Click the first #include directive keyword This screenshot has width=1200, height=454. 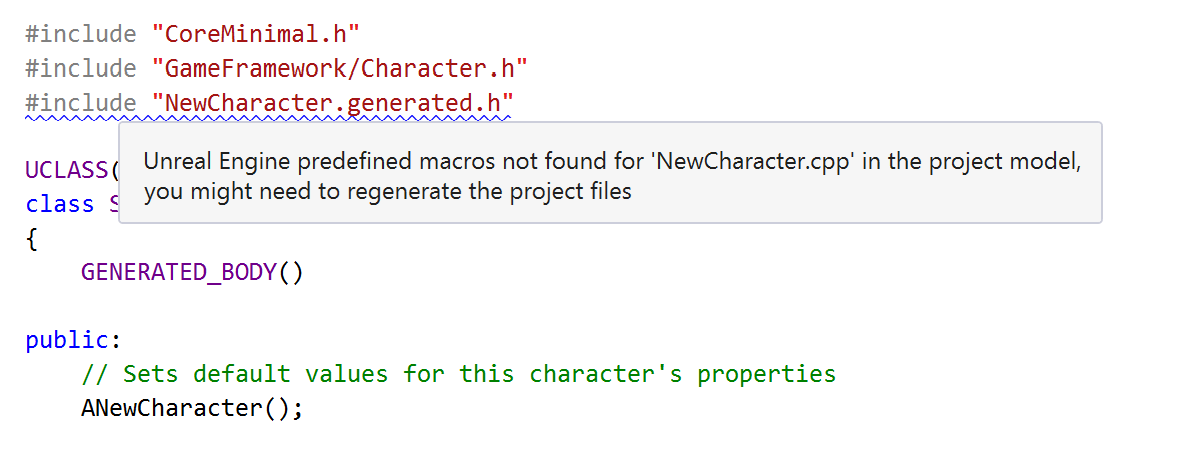81,34
